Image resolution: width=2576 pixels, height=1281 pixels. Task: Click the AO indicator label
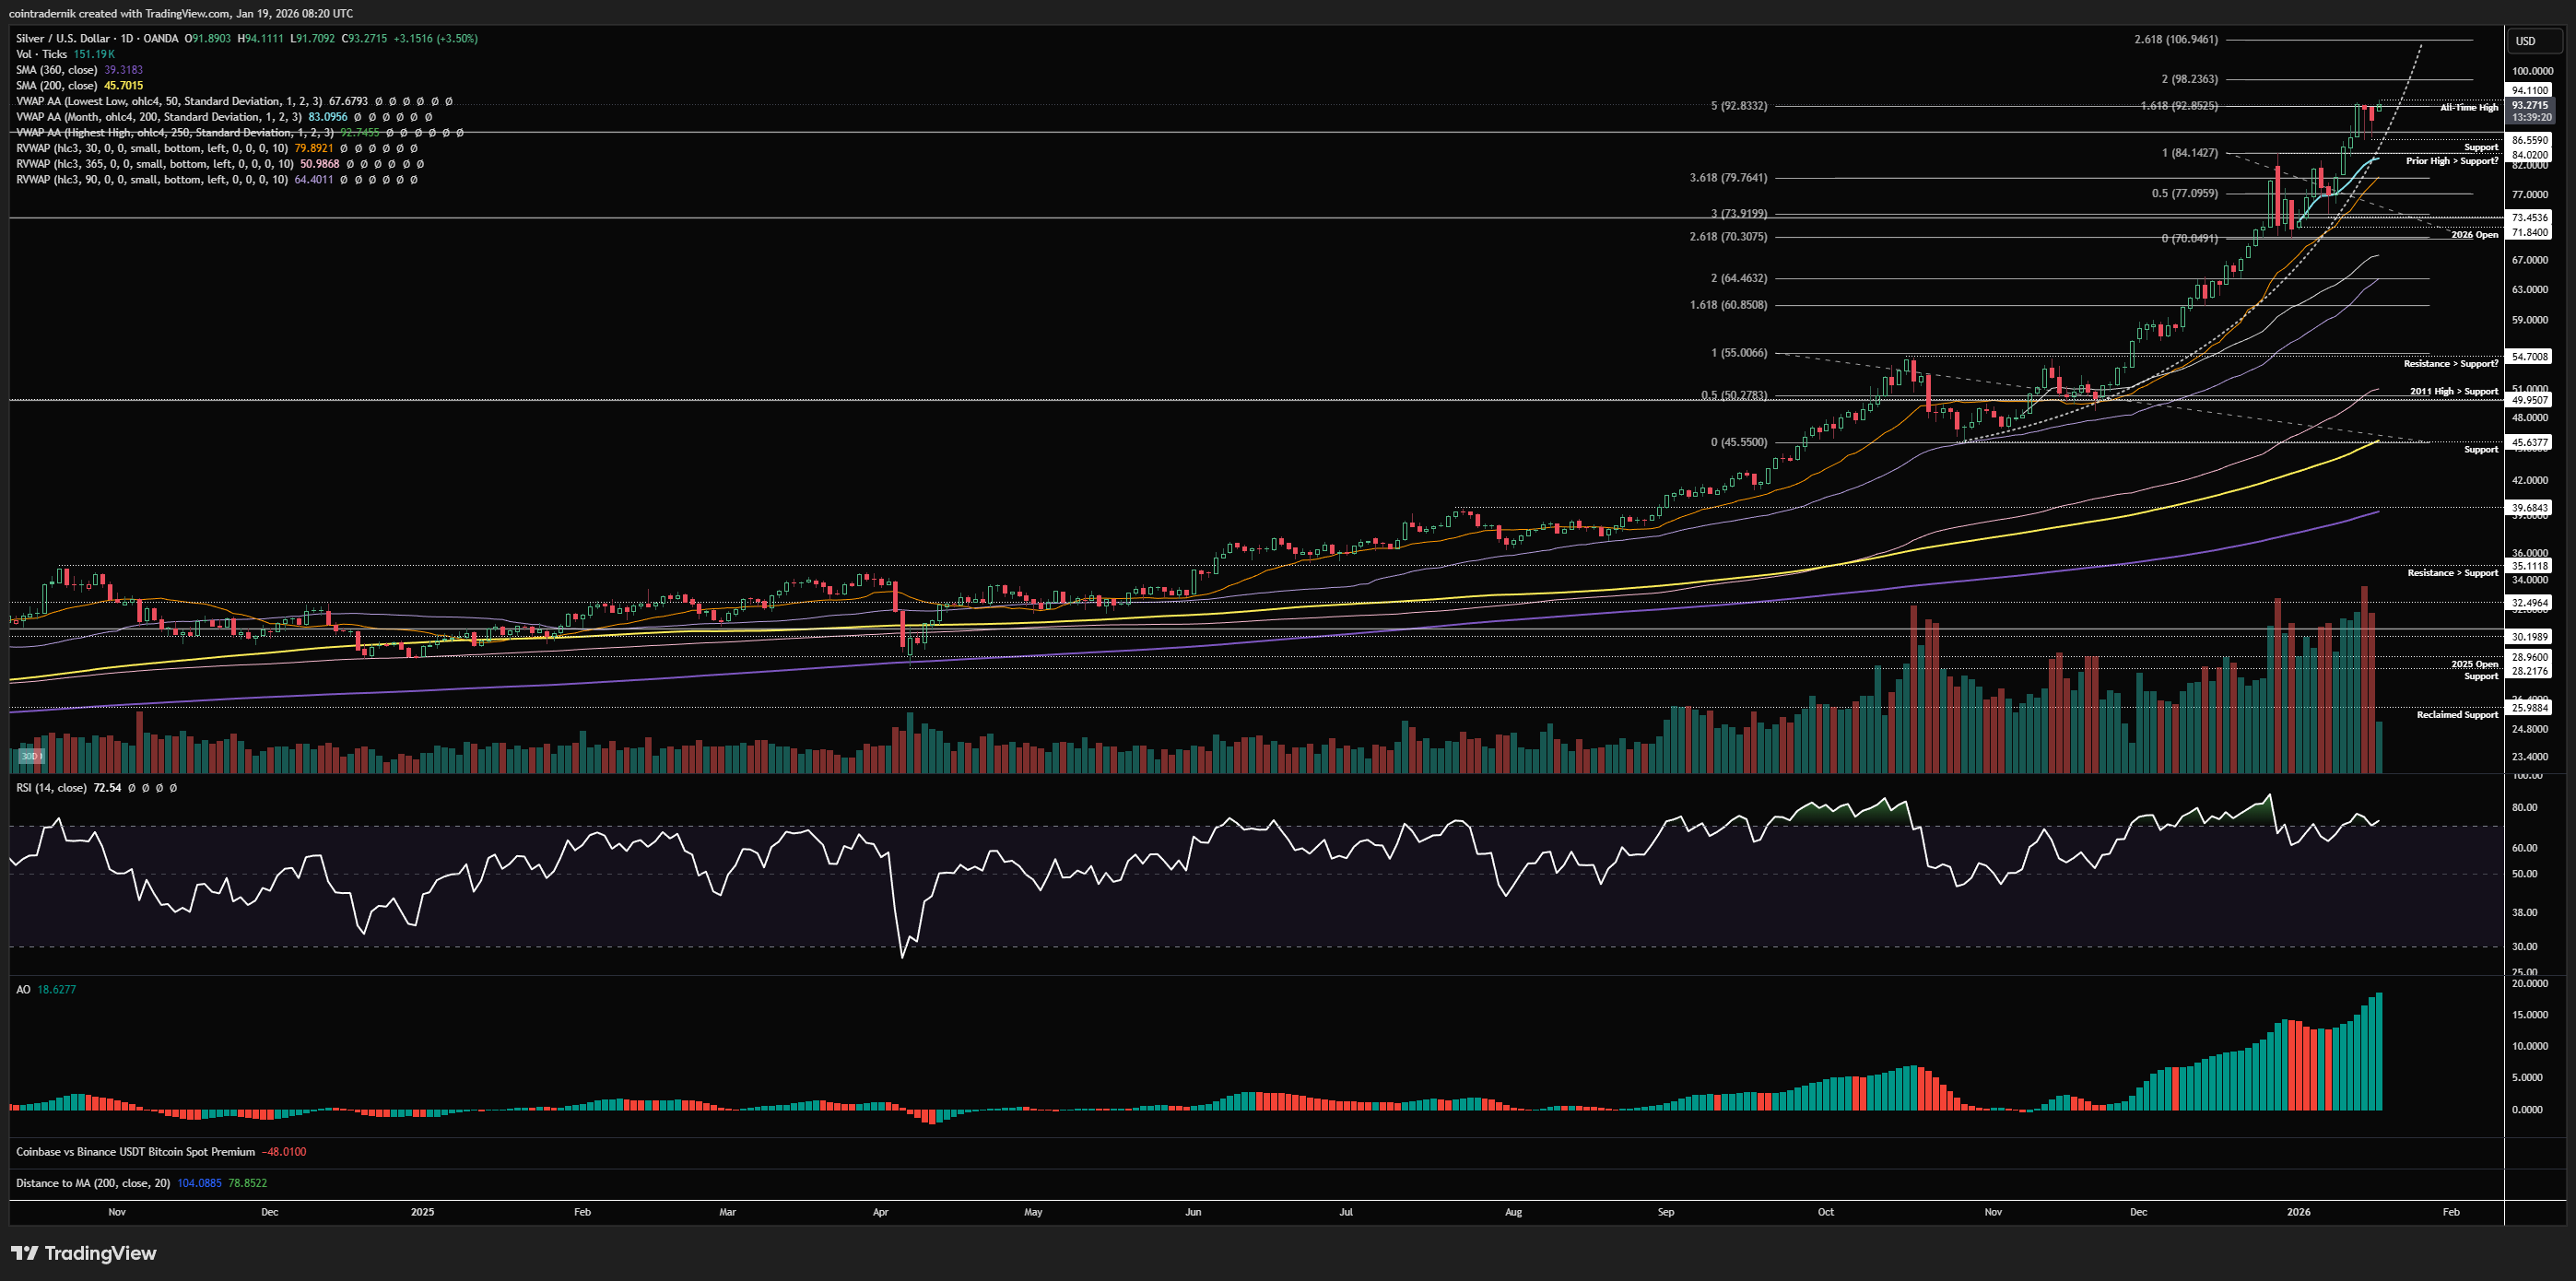click(x=23, y=989)
